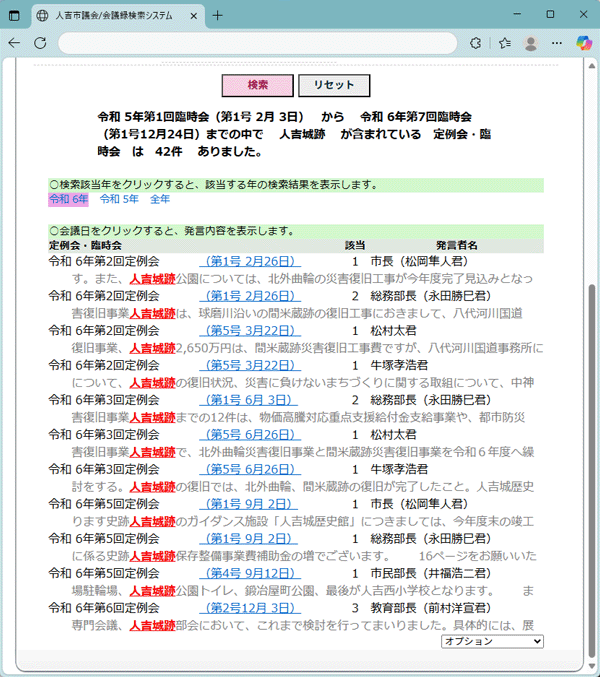This screenshot has width=600, height=677.
Task: Click the 検索 button
Action: (x=258, y=85)
